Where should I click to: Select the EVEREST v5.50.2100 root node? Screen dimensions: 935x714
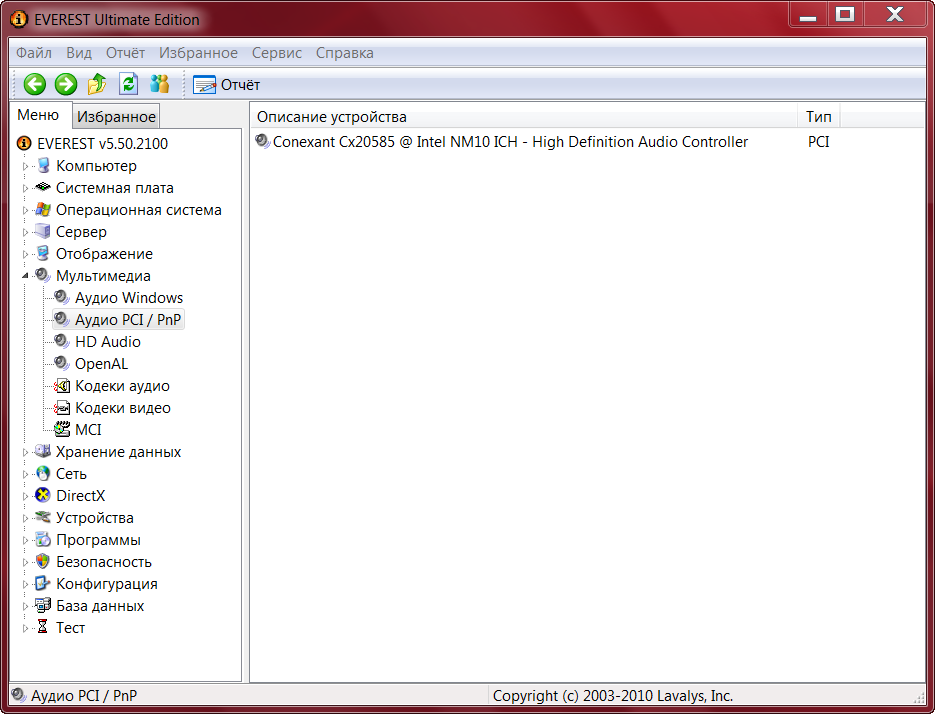coord(102,144)
